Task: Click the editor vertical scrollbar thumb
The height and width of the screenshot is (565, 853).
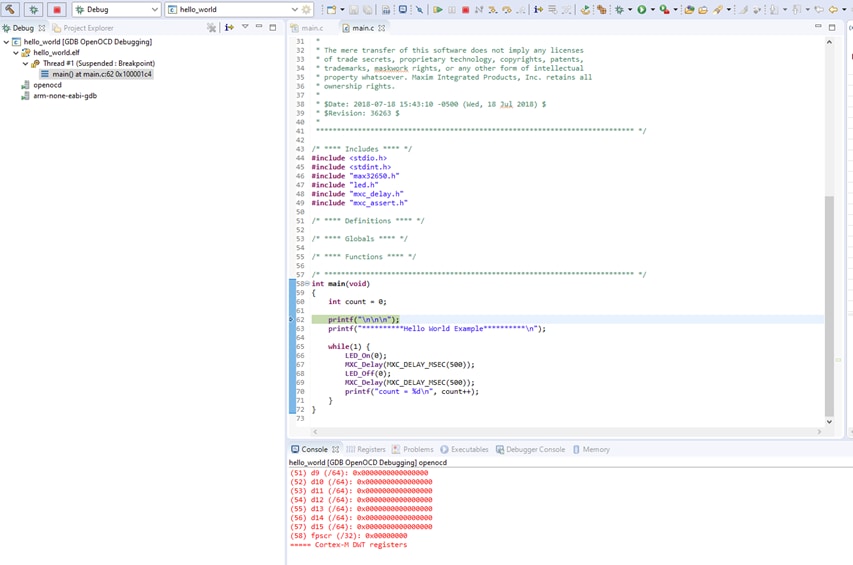Action: point(829,305)
